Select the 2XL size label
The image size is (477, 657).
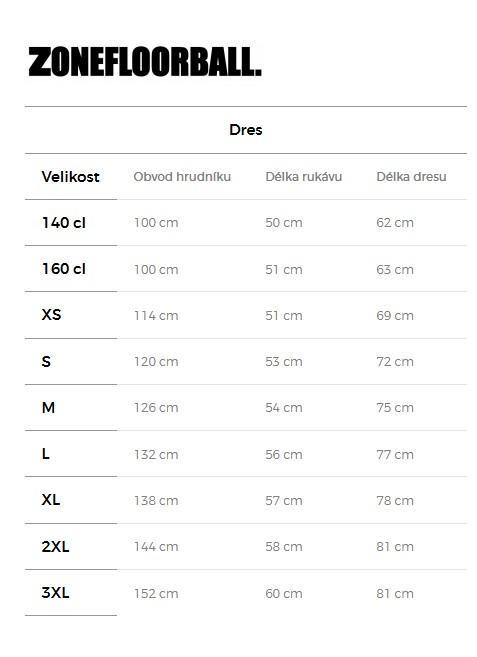tap(55, 546)
